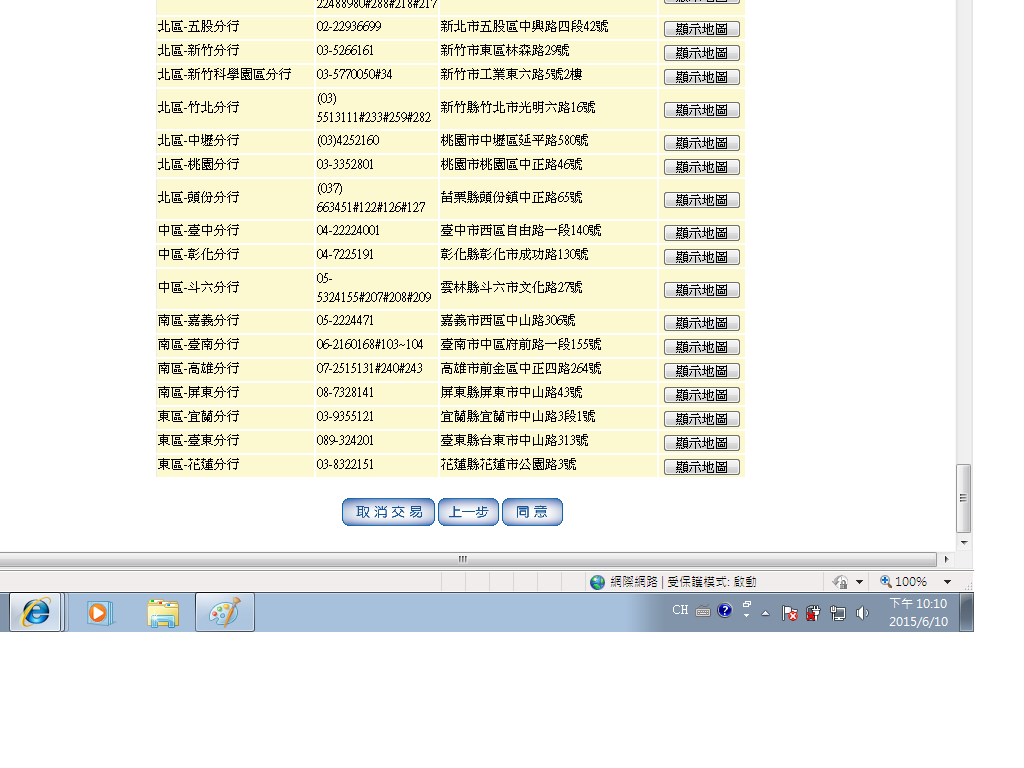
Task: Show map for 北區-新竹科學園區分行
Action: click(x=701, y=77)
